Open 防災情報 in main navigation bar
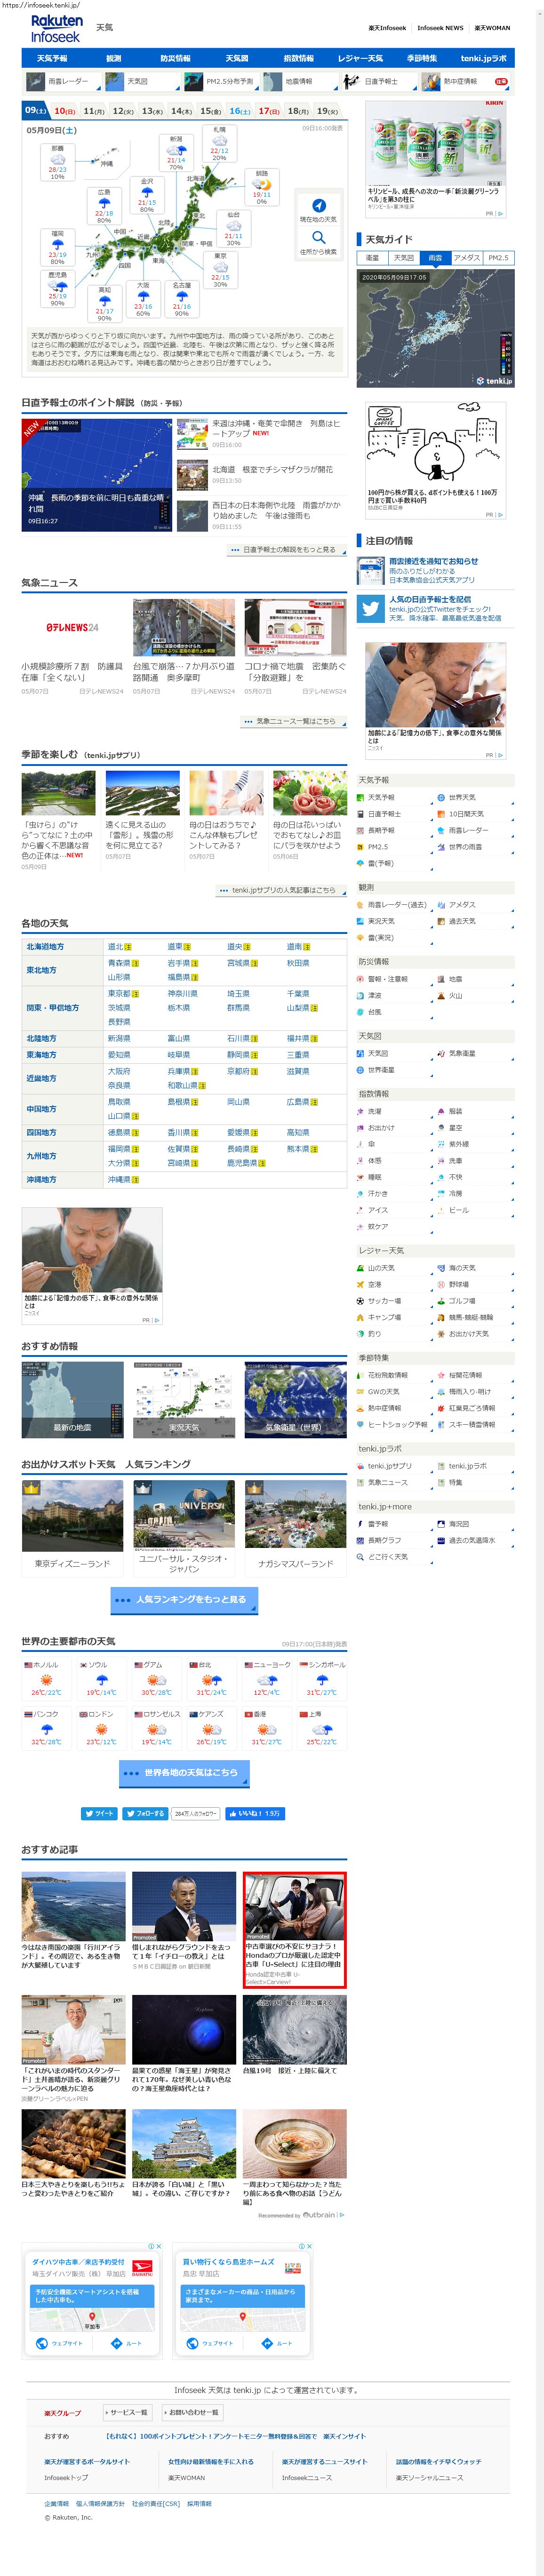 [x=175, y=59]
